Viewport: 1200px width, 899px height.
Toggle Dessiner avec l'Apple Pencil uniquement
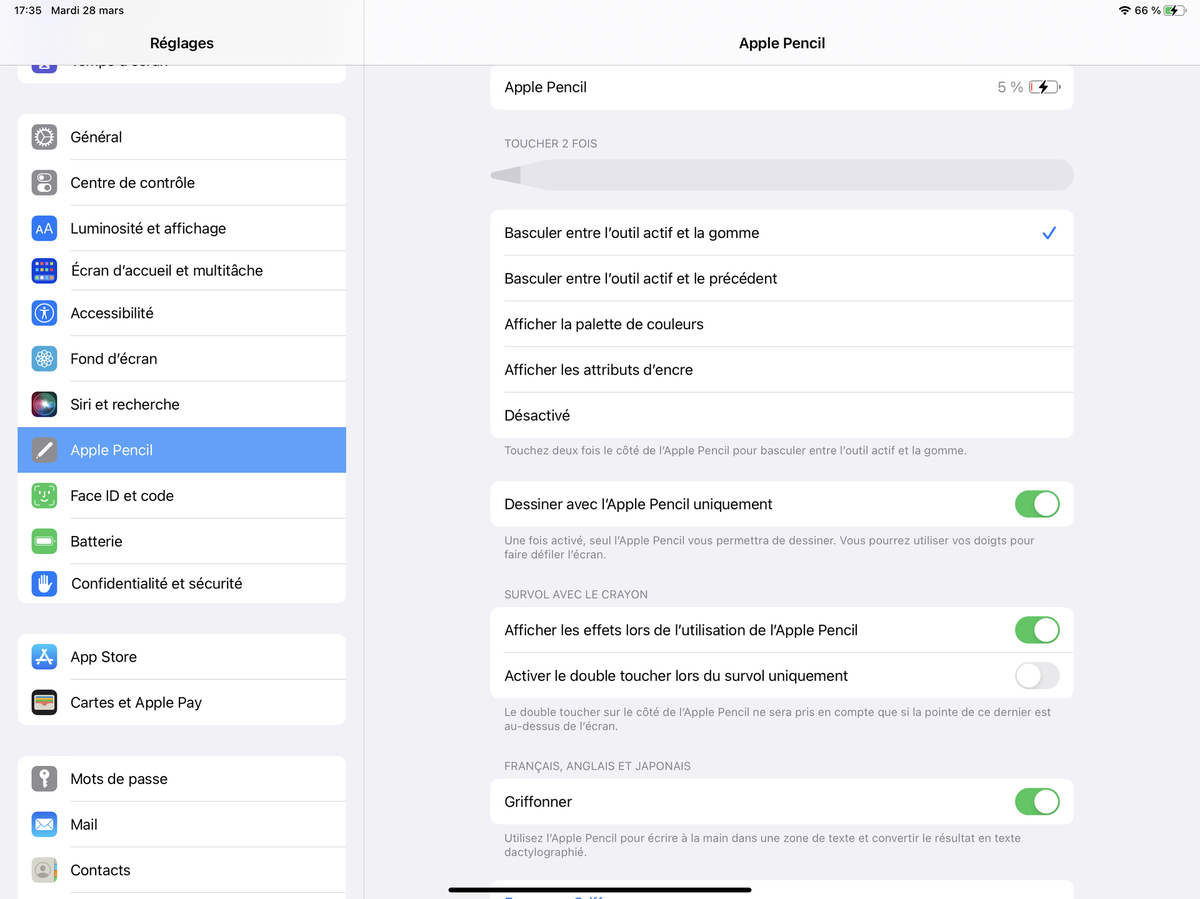click(1037, 504)
